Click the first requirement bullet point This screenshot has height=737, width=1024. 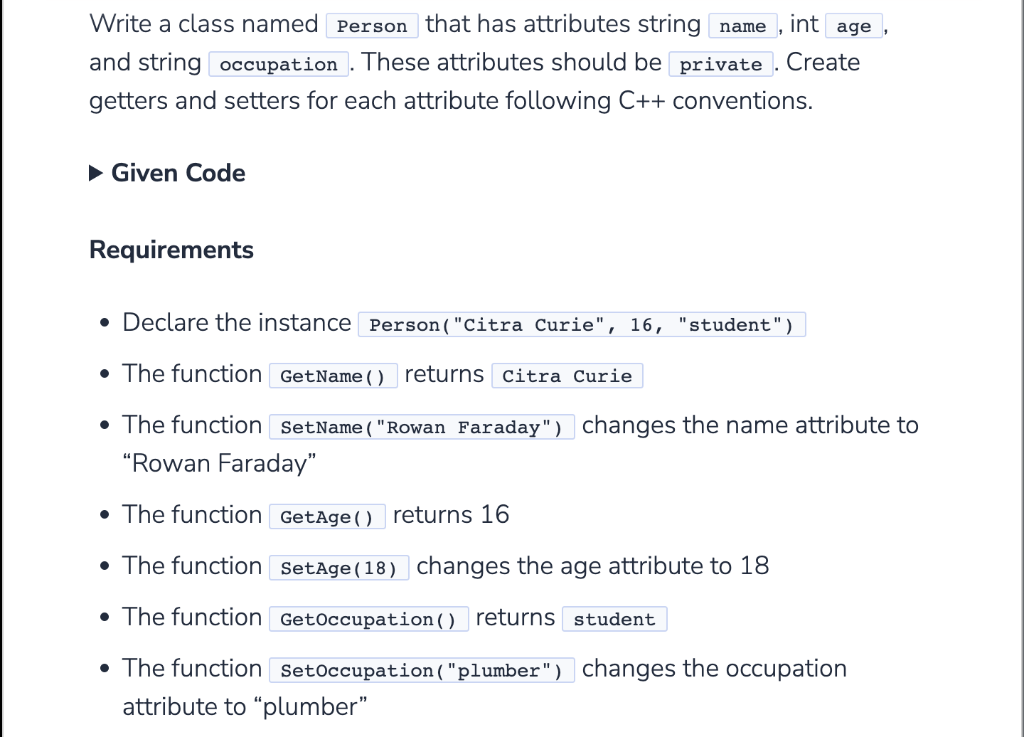coord(105,322)
